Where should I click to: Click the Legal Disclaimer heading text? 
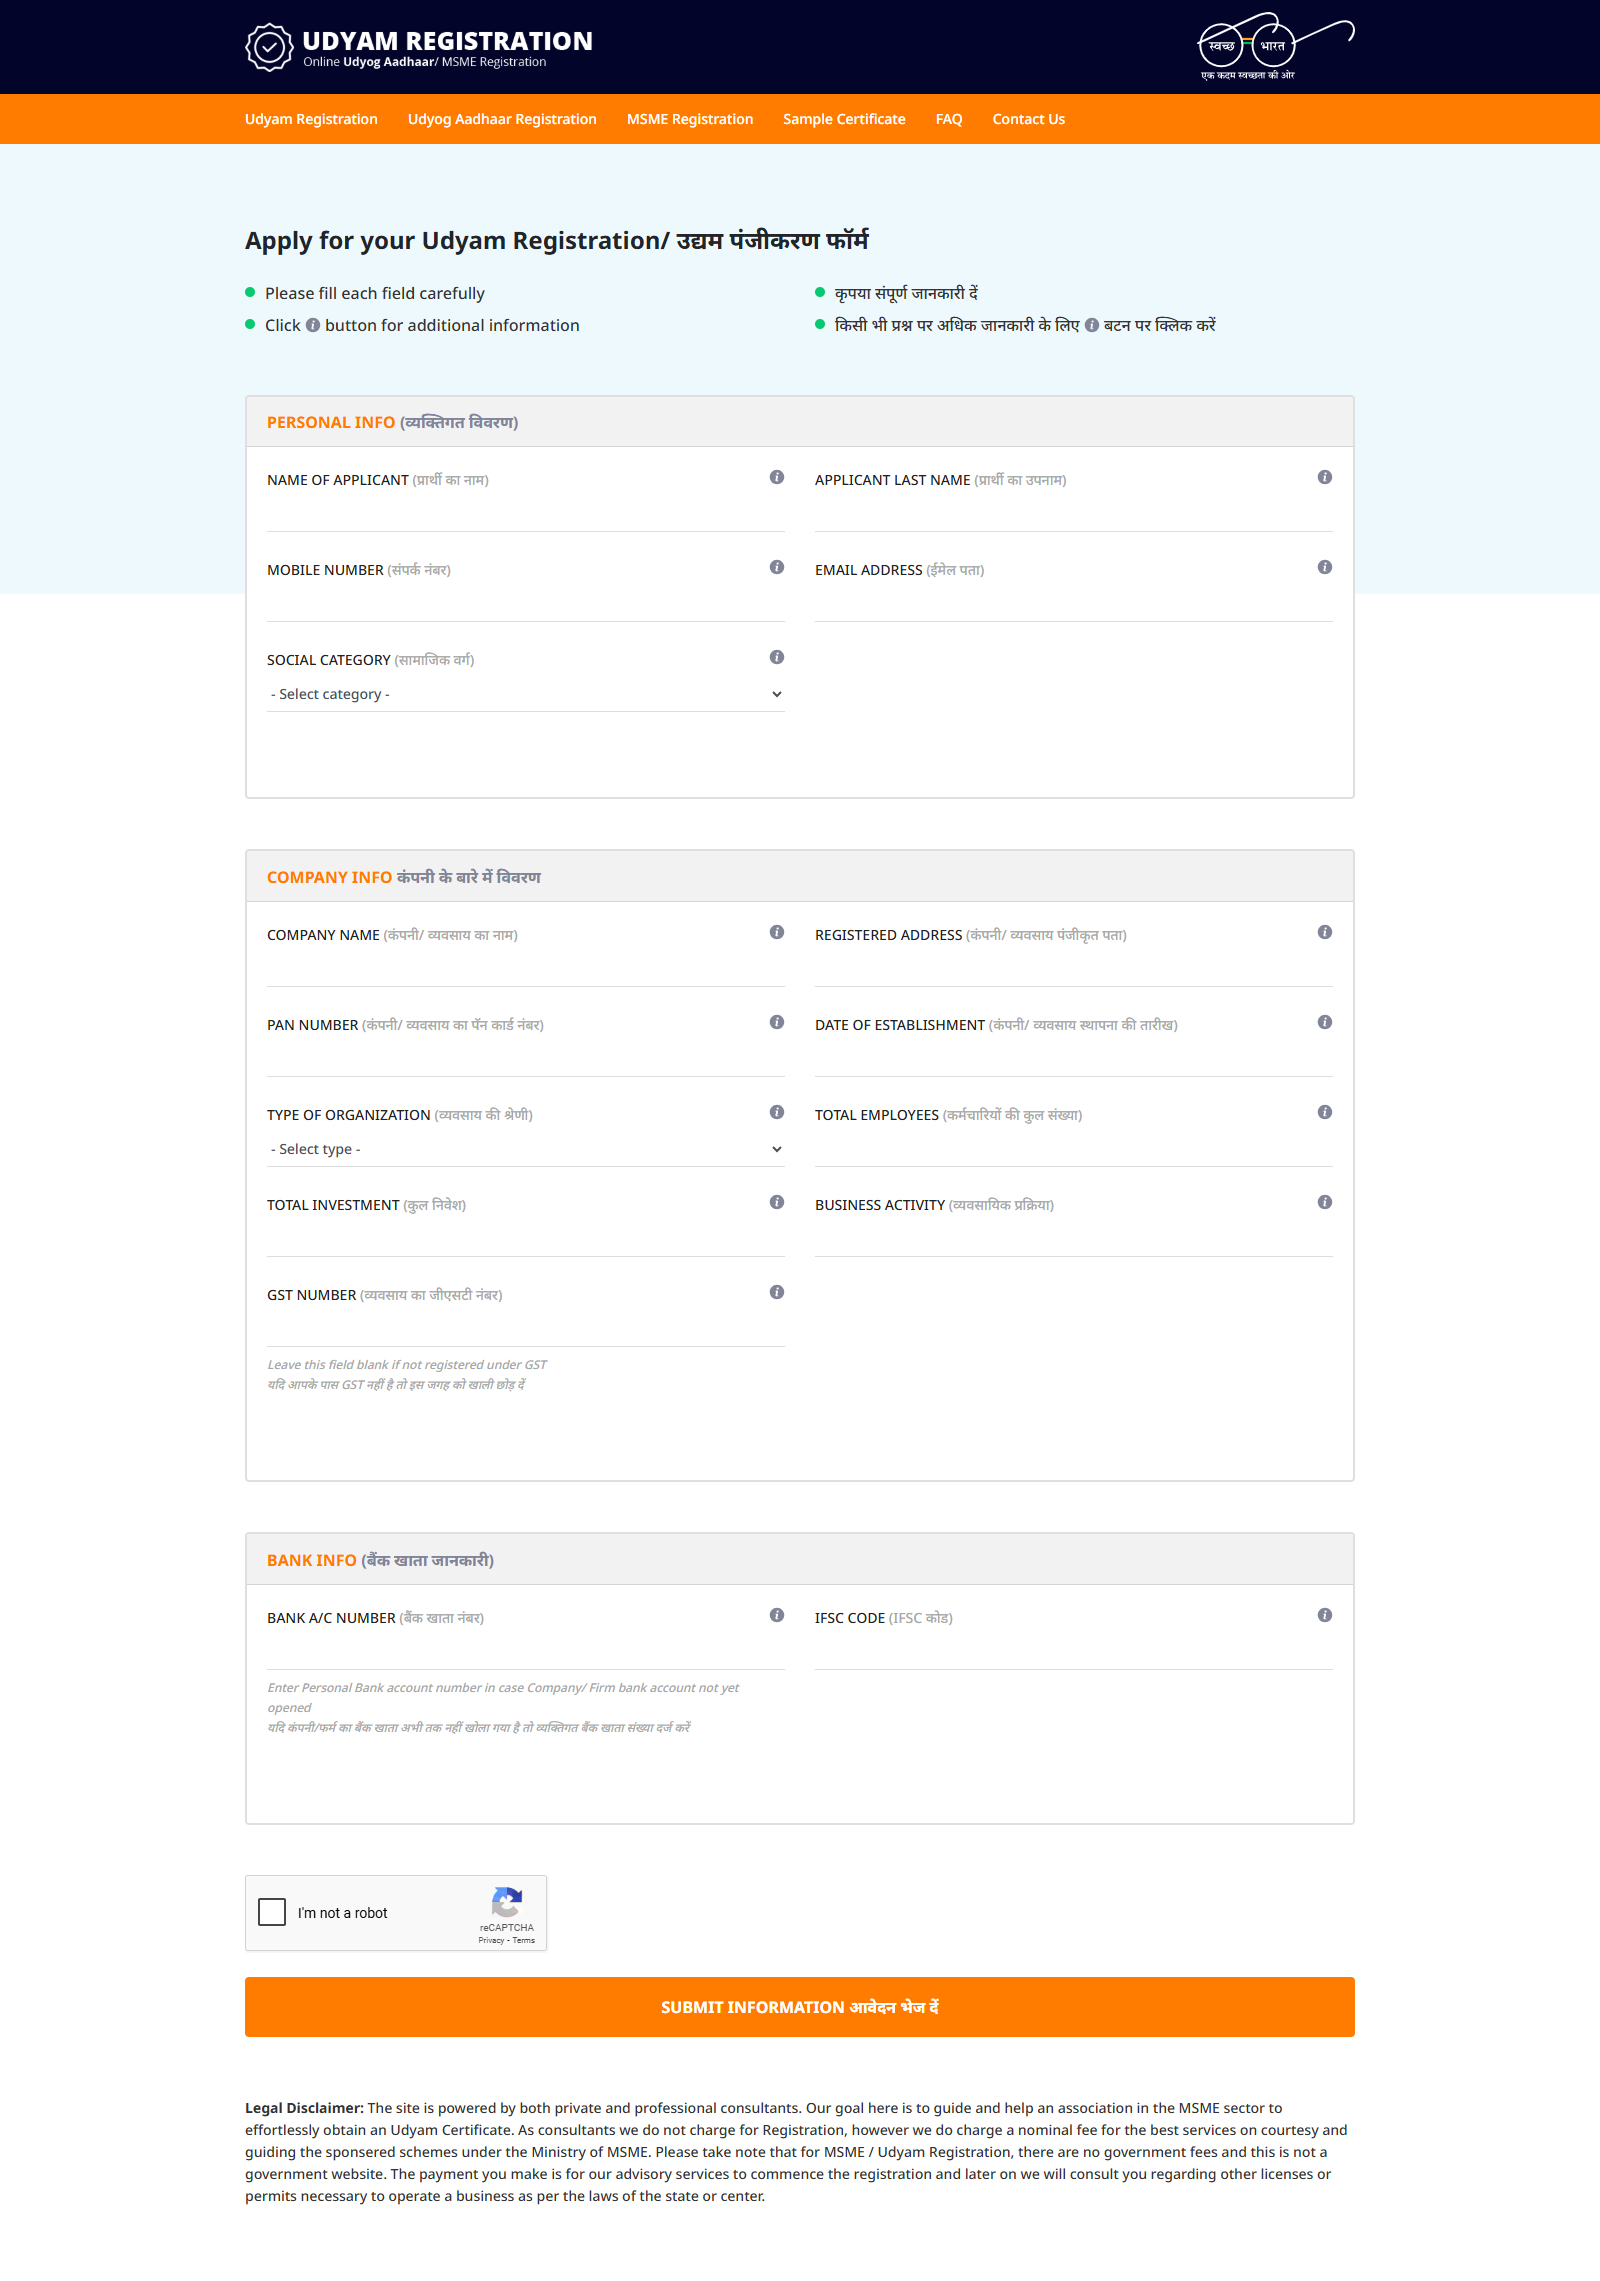click(x=304, y=2108)
